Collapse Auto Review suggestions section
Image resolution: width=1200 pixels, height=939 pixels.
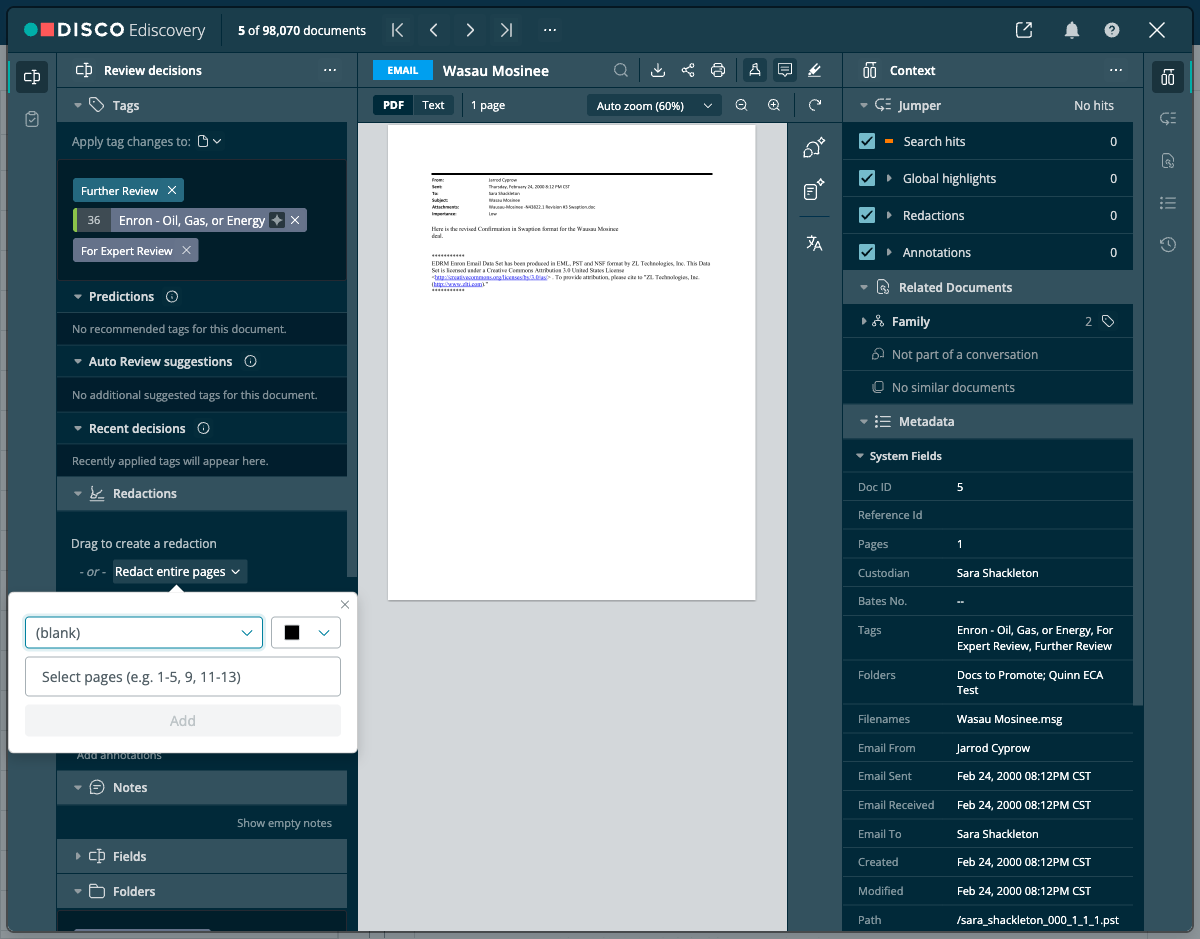77,361
